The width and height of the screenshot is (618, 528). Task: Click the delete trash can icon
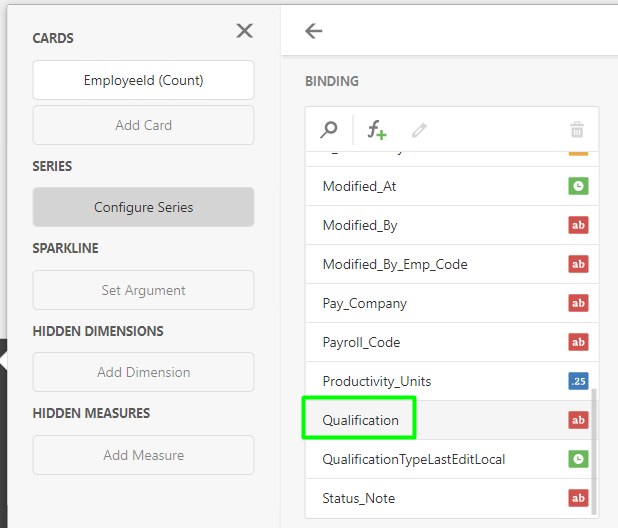tap(577, 130)
